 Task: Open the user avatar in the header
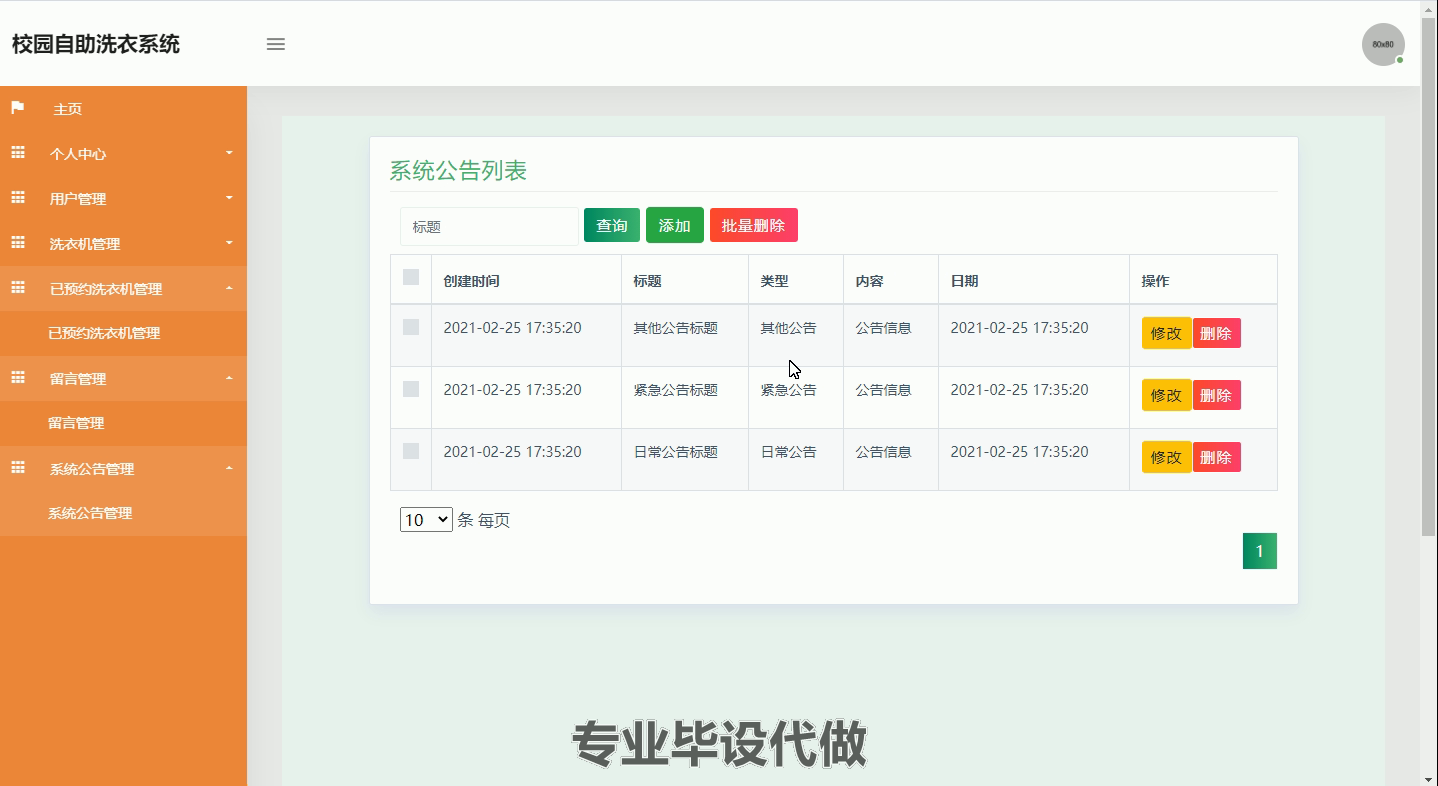tap(1383, 44)
